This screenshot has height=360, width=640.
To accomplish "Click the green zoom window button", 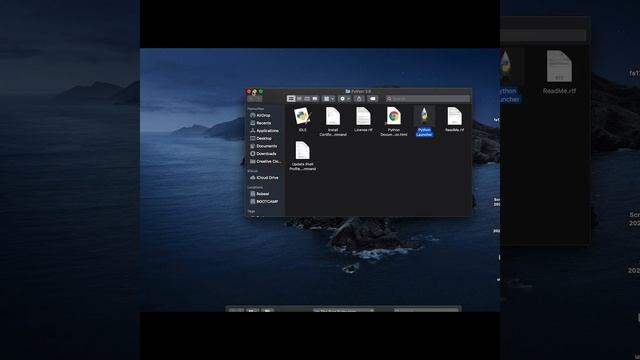I will click(x=261, y=91).
